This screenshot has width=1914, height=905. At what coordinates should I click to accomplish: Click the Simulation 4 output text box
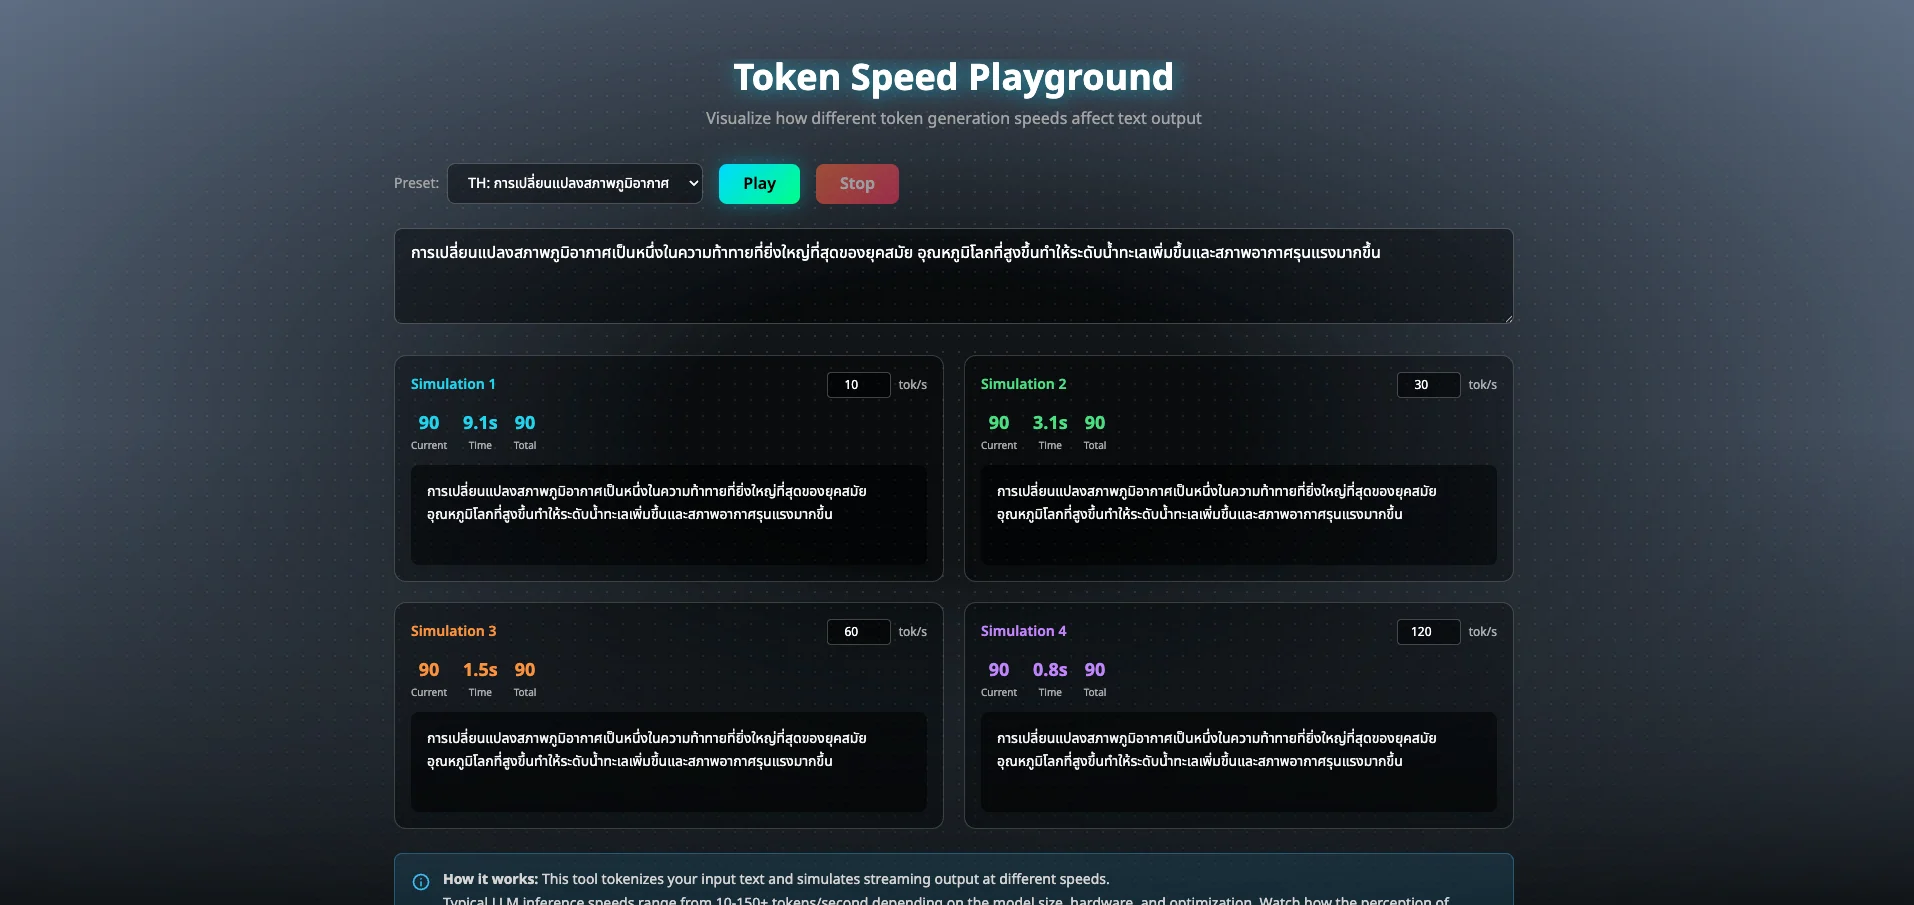(x=1238, y=762)
